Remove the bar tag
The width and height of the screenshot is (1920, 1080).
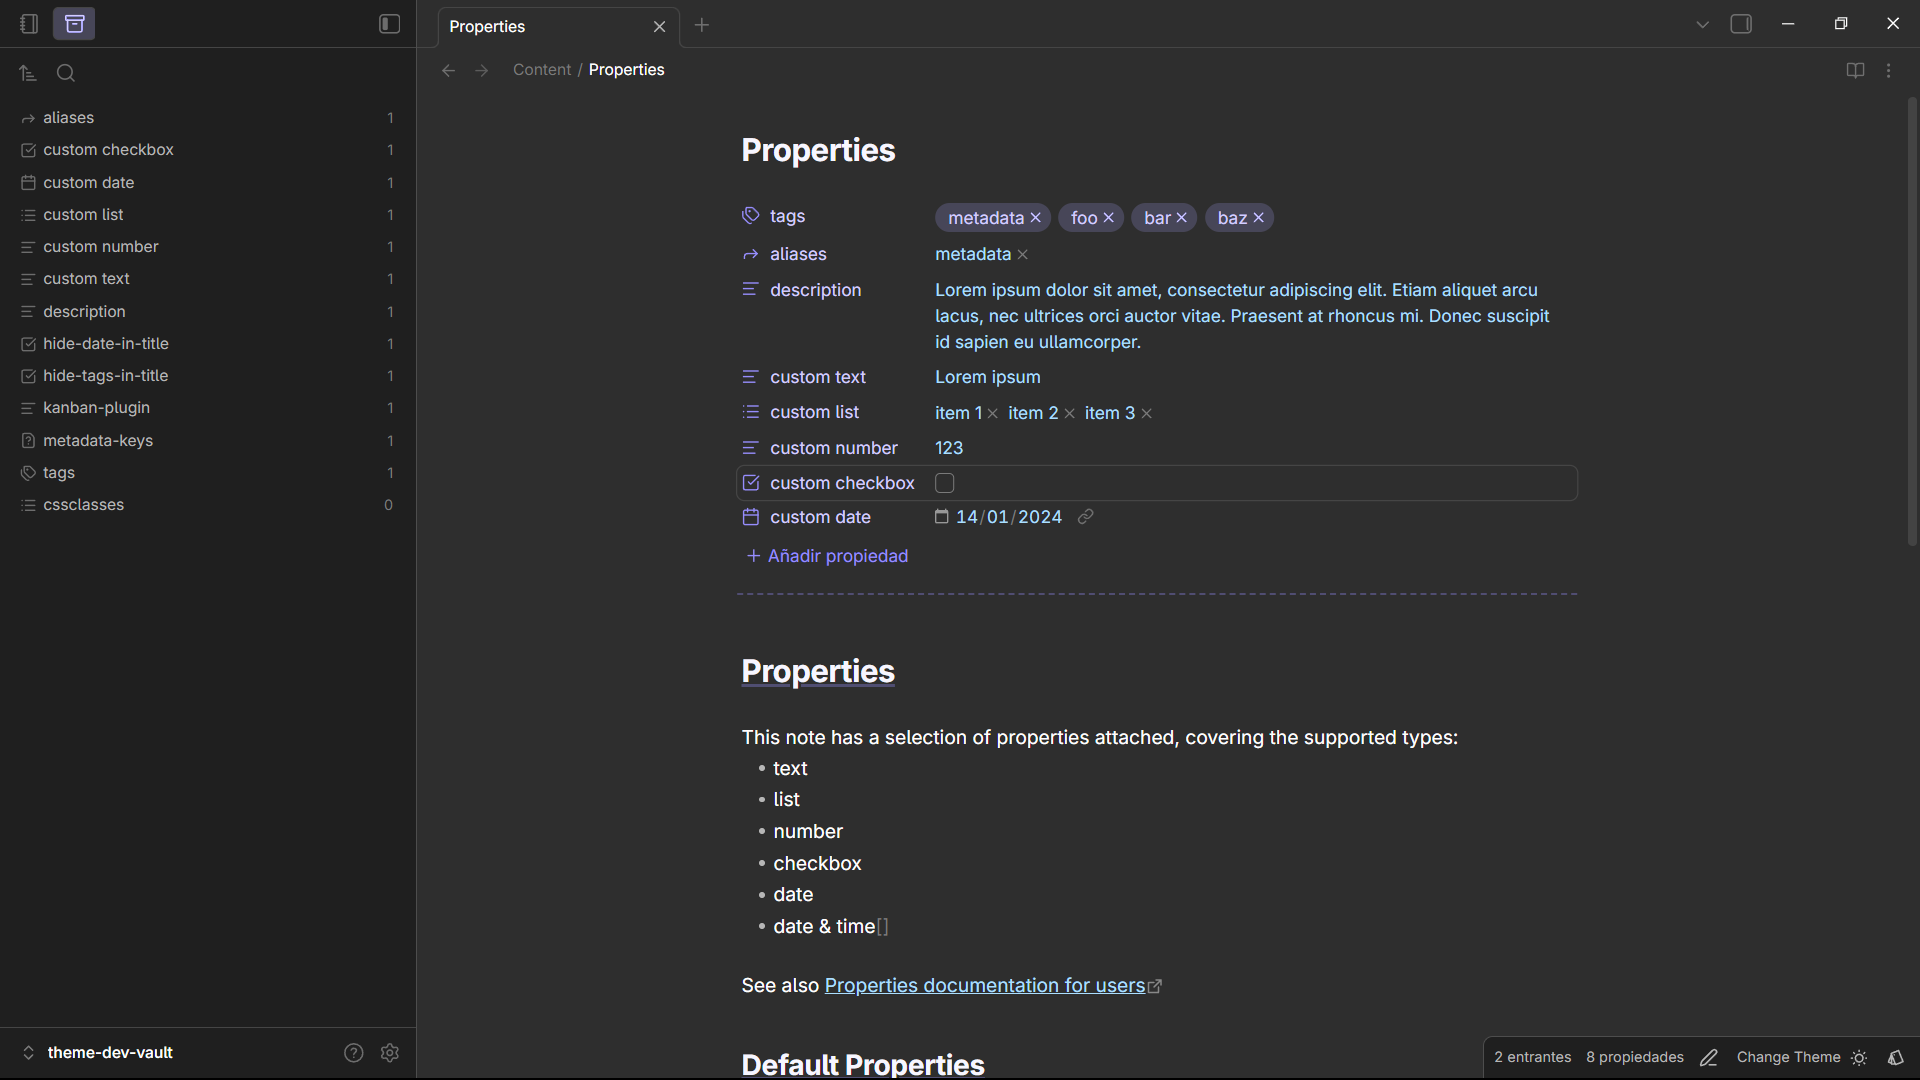[x=1181, y=218]
